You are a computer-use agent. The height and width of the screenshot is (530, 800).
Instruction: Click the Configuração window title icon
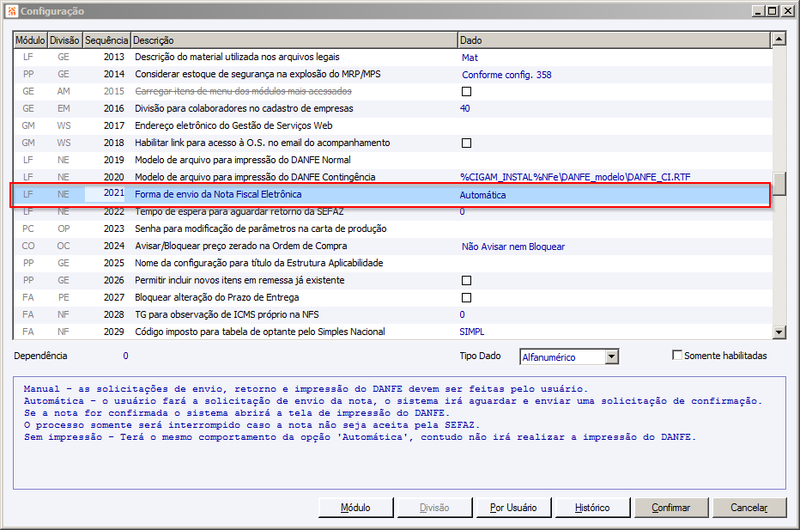point(12,11)
